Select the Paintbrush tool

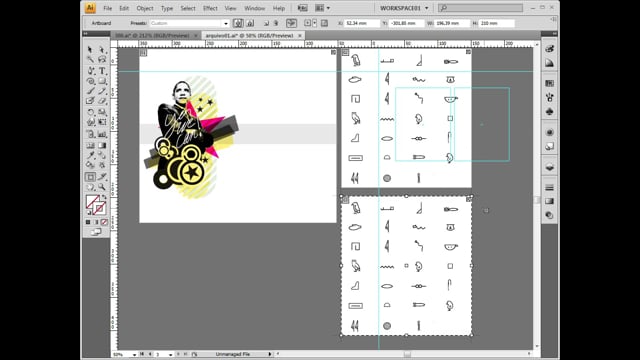click(x=90, y=91)
